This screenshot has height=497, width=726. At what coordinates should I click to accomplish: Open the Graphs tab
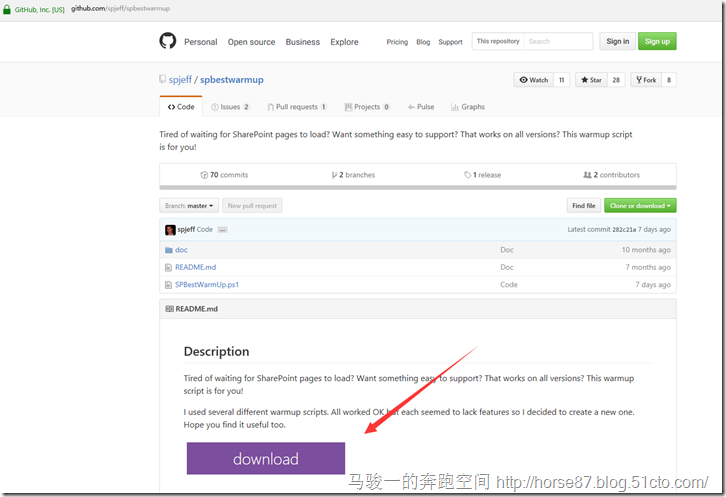(x=468, y=107)
